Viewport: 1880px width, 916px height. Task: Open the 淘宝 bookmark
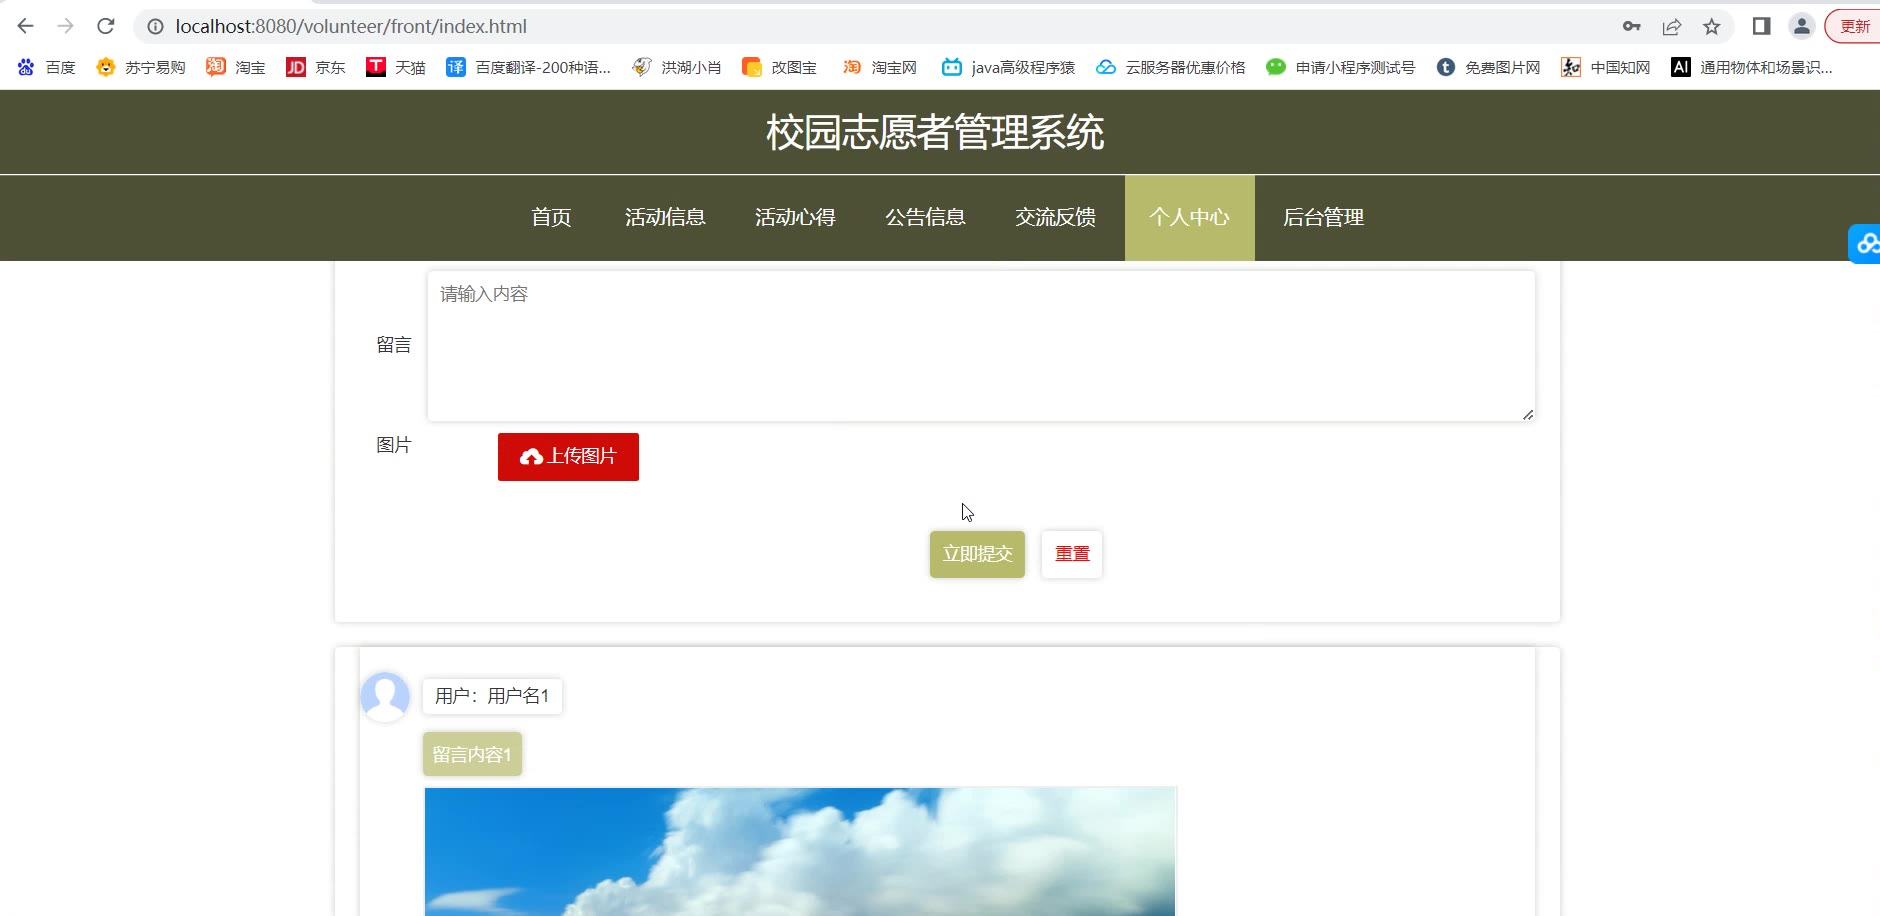tap(236, 67)
